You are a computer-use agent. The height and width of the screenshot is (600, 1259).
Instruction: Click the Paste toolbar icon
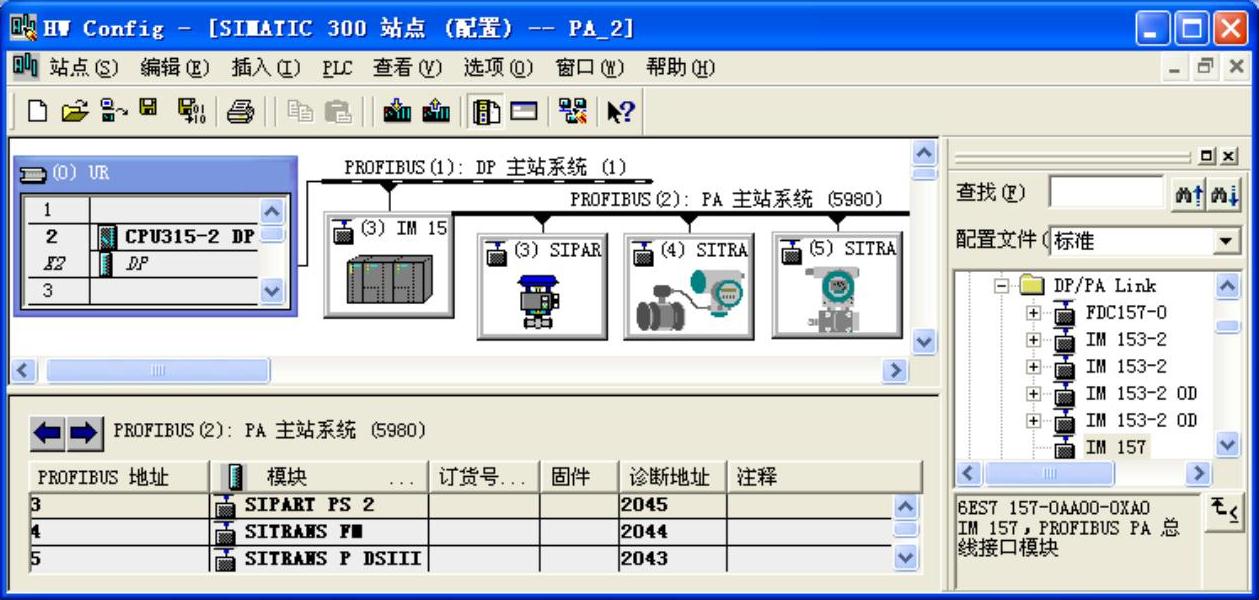tap(338, 111)
